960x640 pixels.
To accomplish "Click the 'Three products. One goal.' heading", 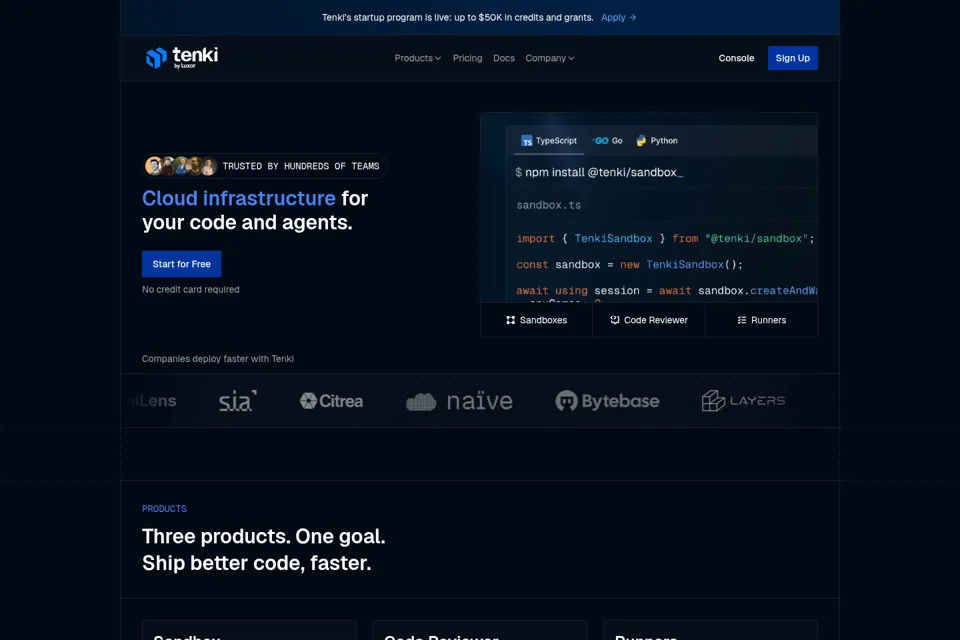I will 264,536.
